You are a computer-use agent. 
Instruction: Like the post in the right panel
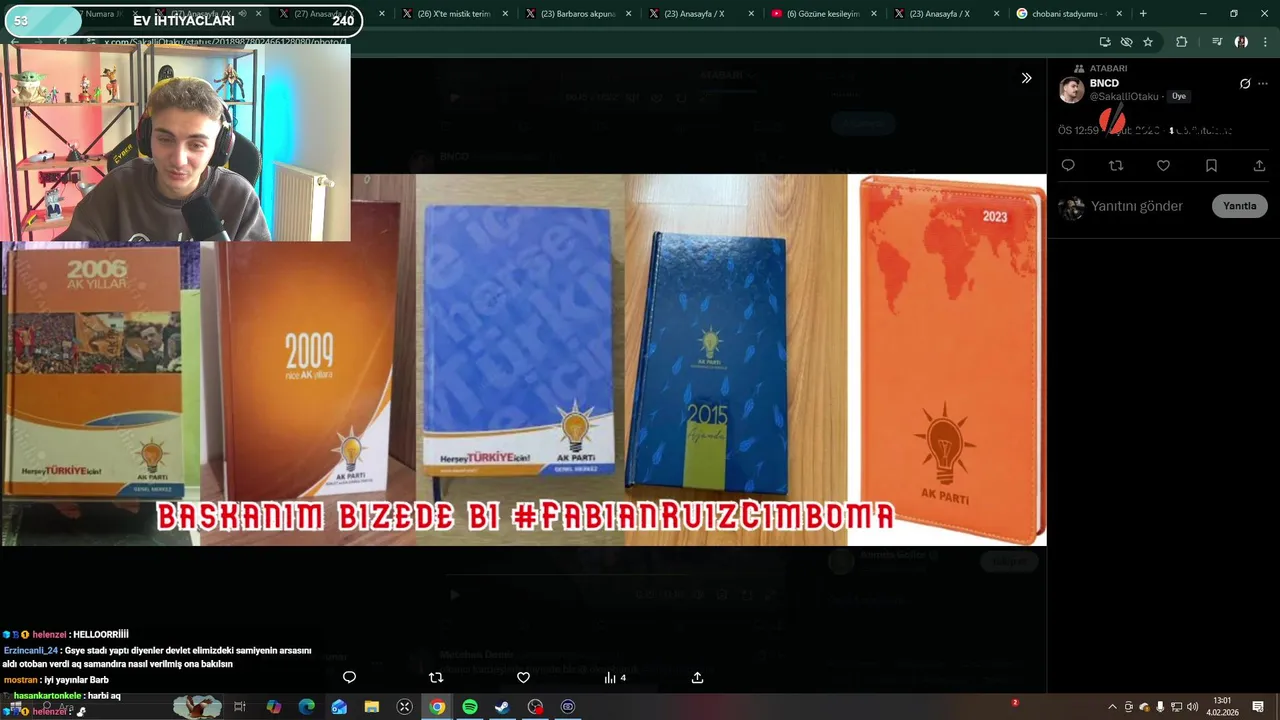click(x=1163, y=165)
